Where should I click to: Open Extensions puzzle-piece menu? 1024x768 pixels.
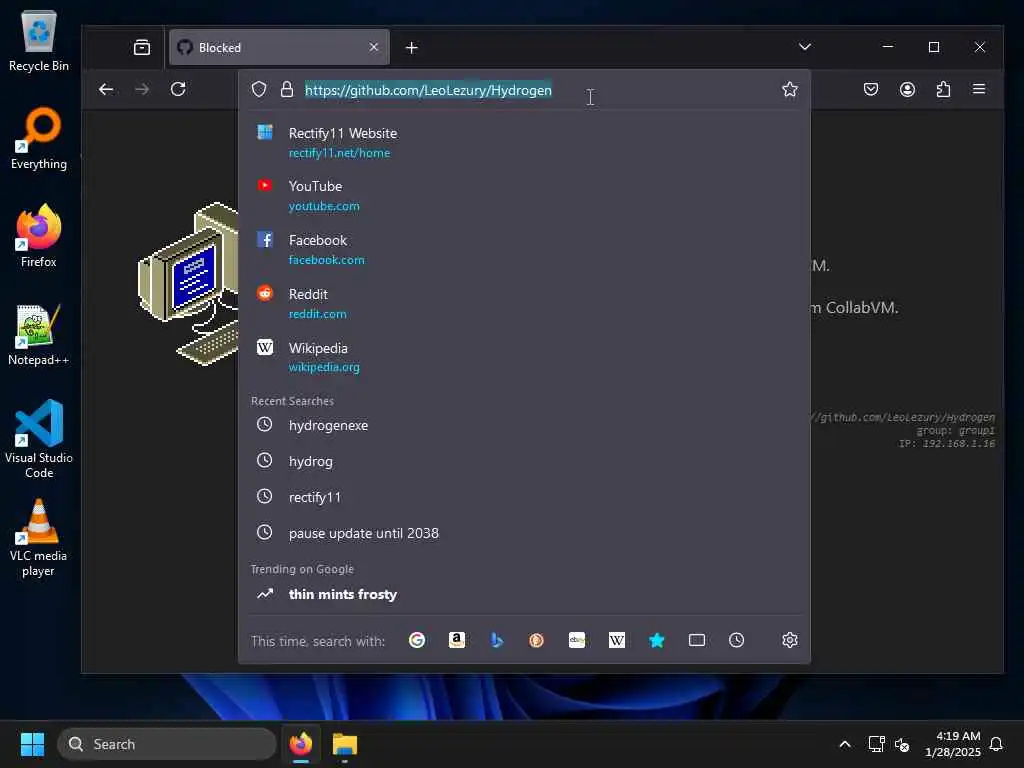point(943,89)
